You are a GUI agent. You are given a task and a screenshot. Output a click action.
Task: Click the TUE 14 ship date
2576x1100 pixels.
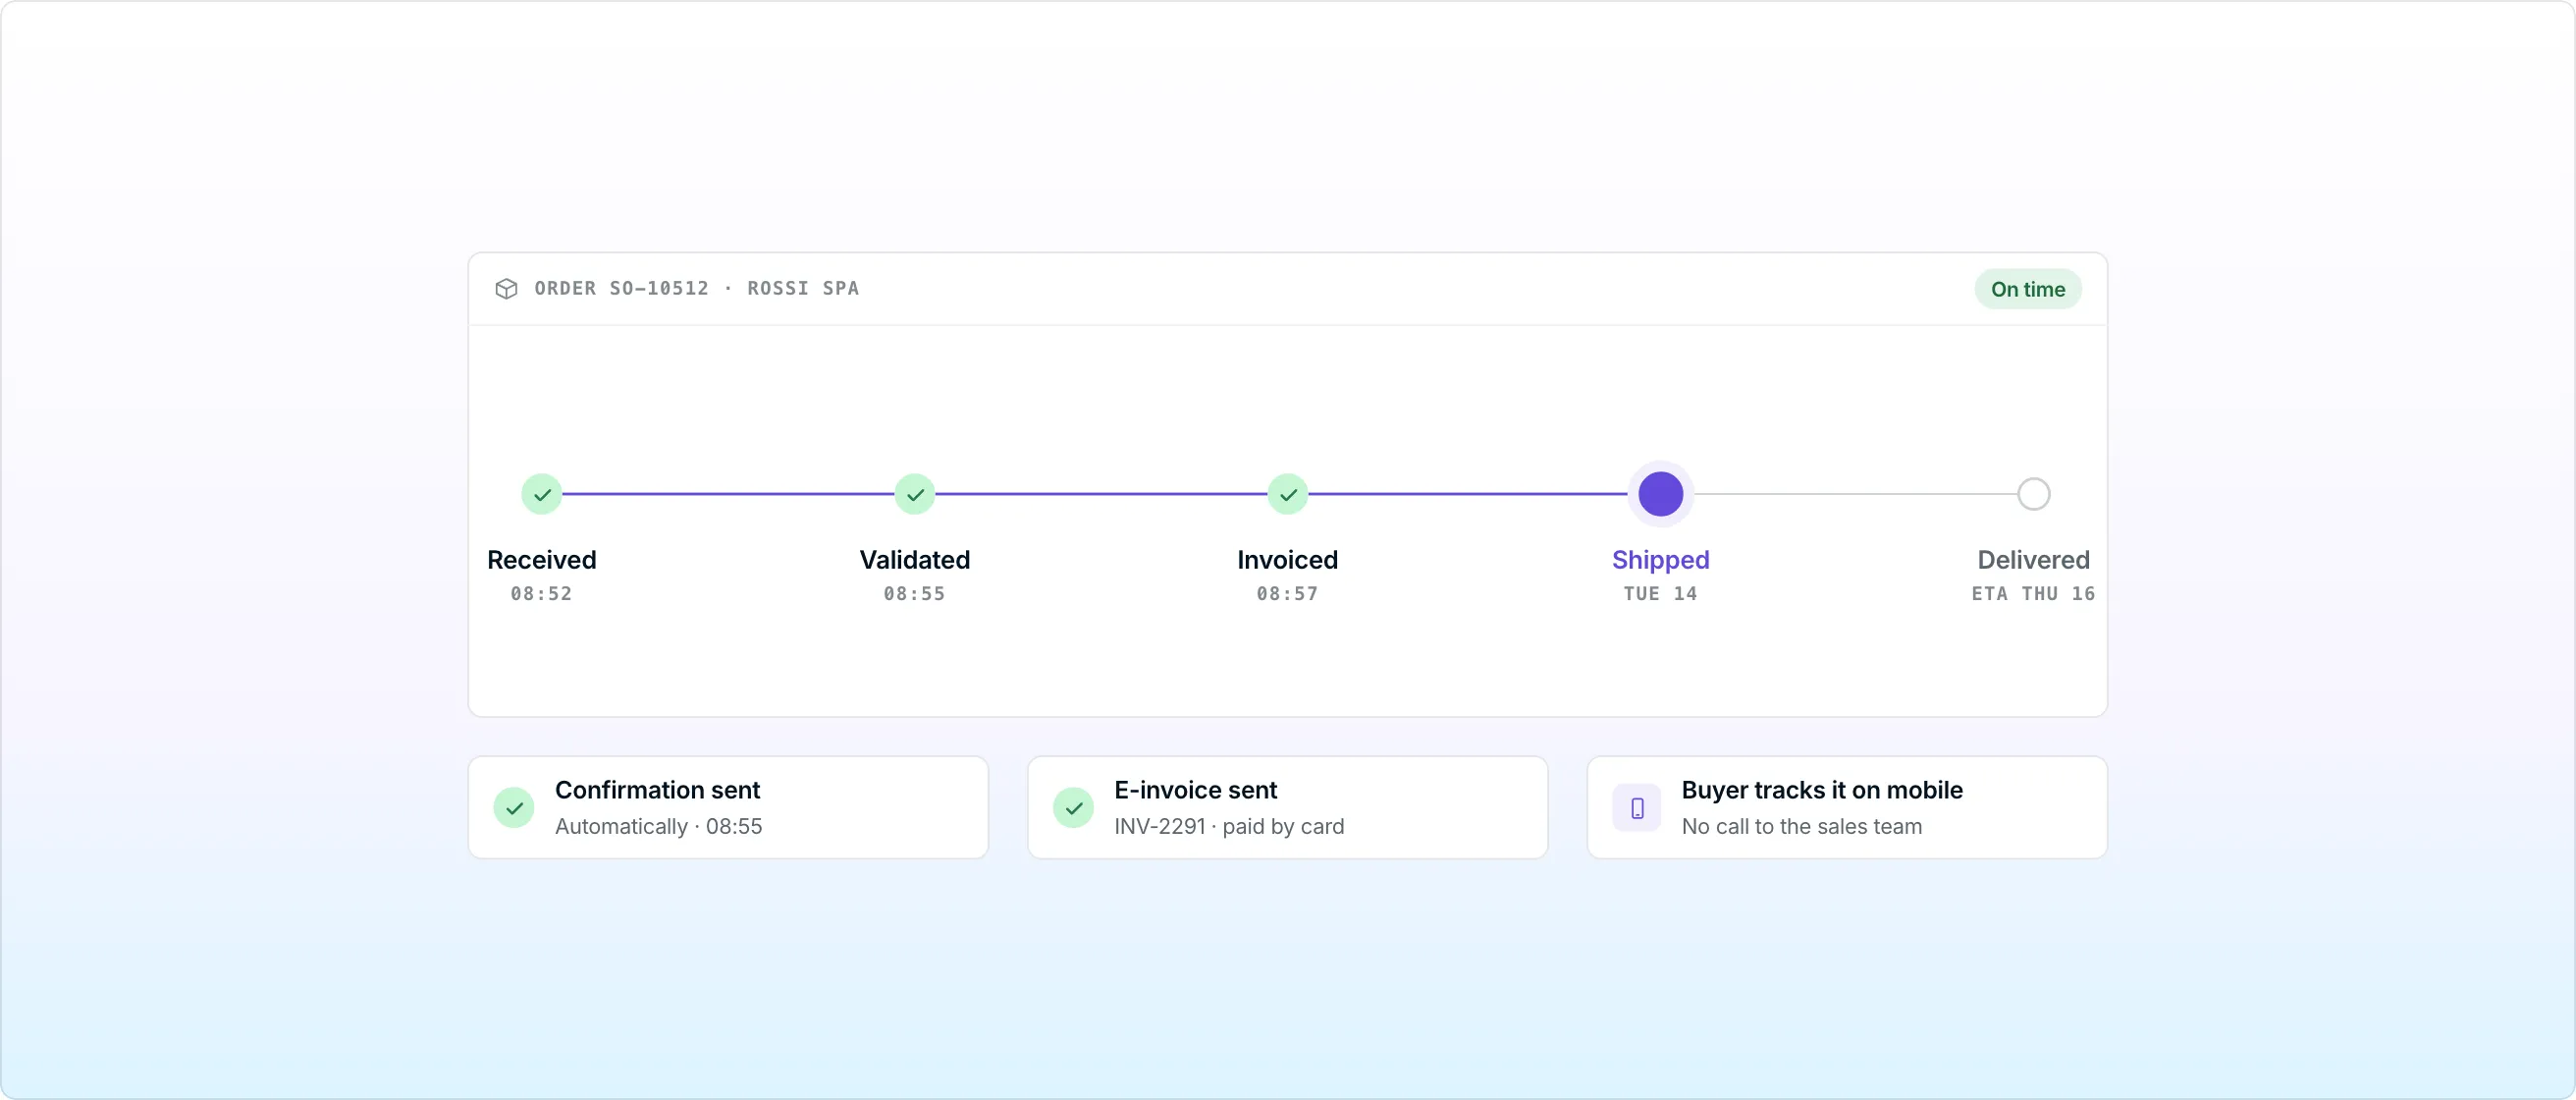pos(1661,594)
